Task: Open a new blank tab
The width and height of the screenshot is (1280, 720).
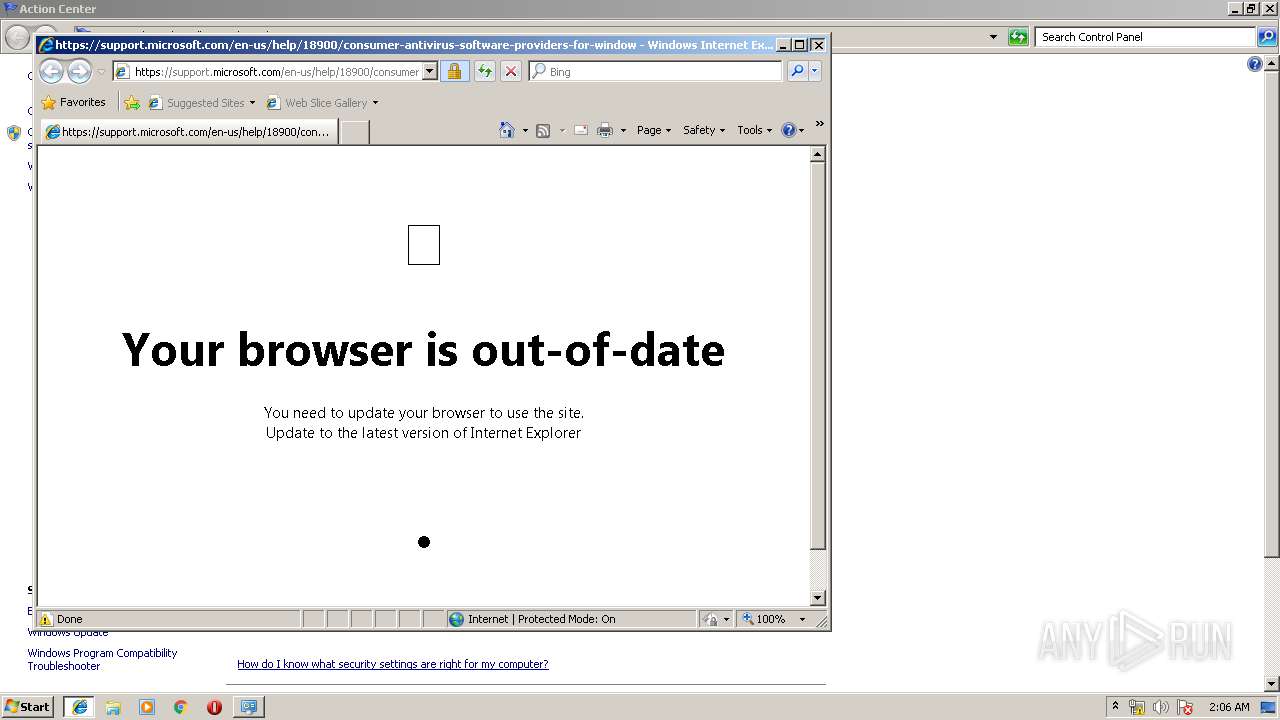Action: 354,132
